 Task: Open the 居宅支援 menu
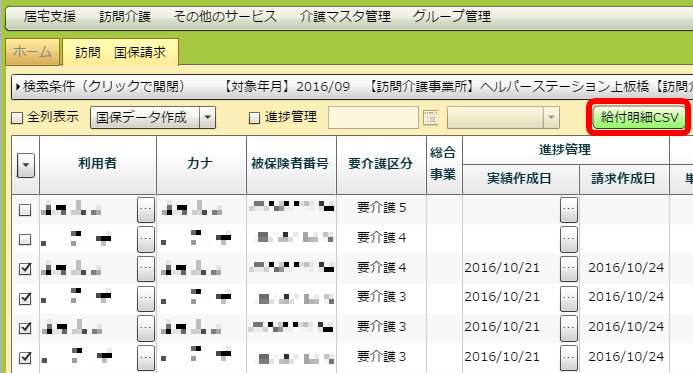[x=50, y=17]
